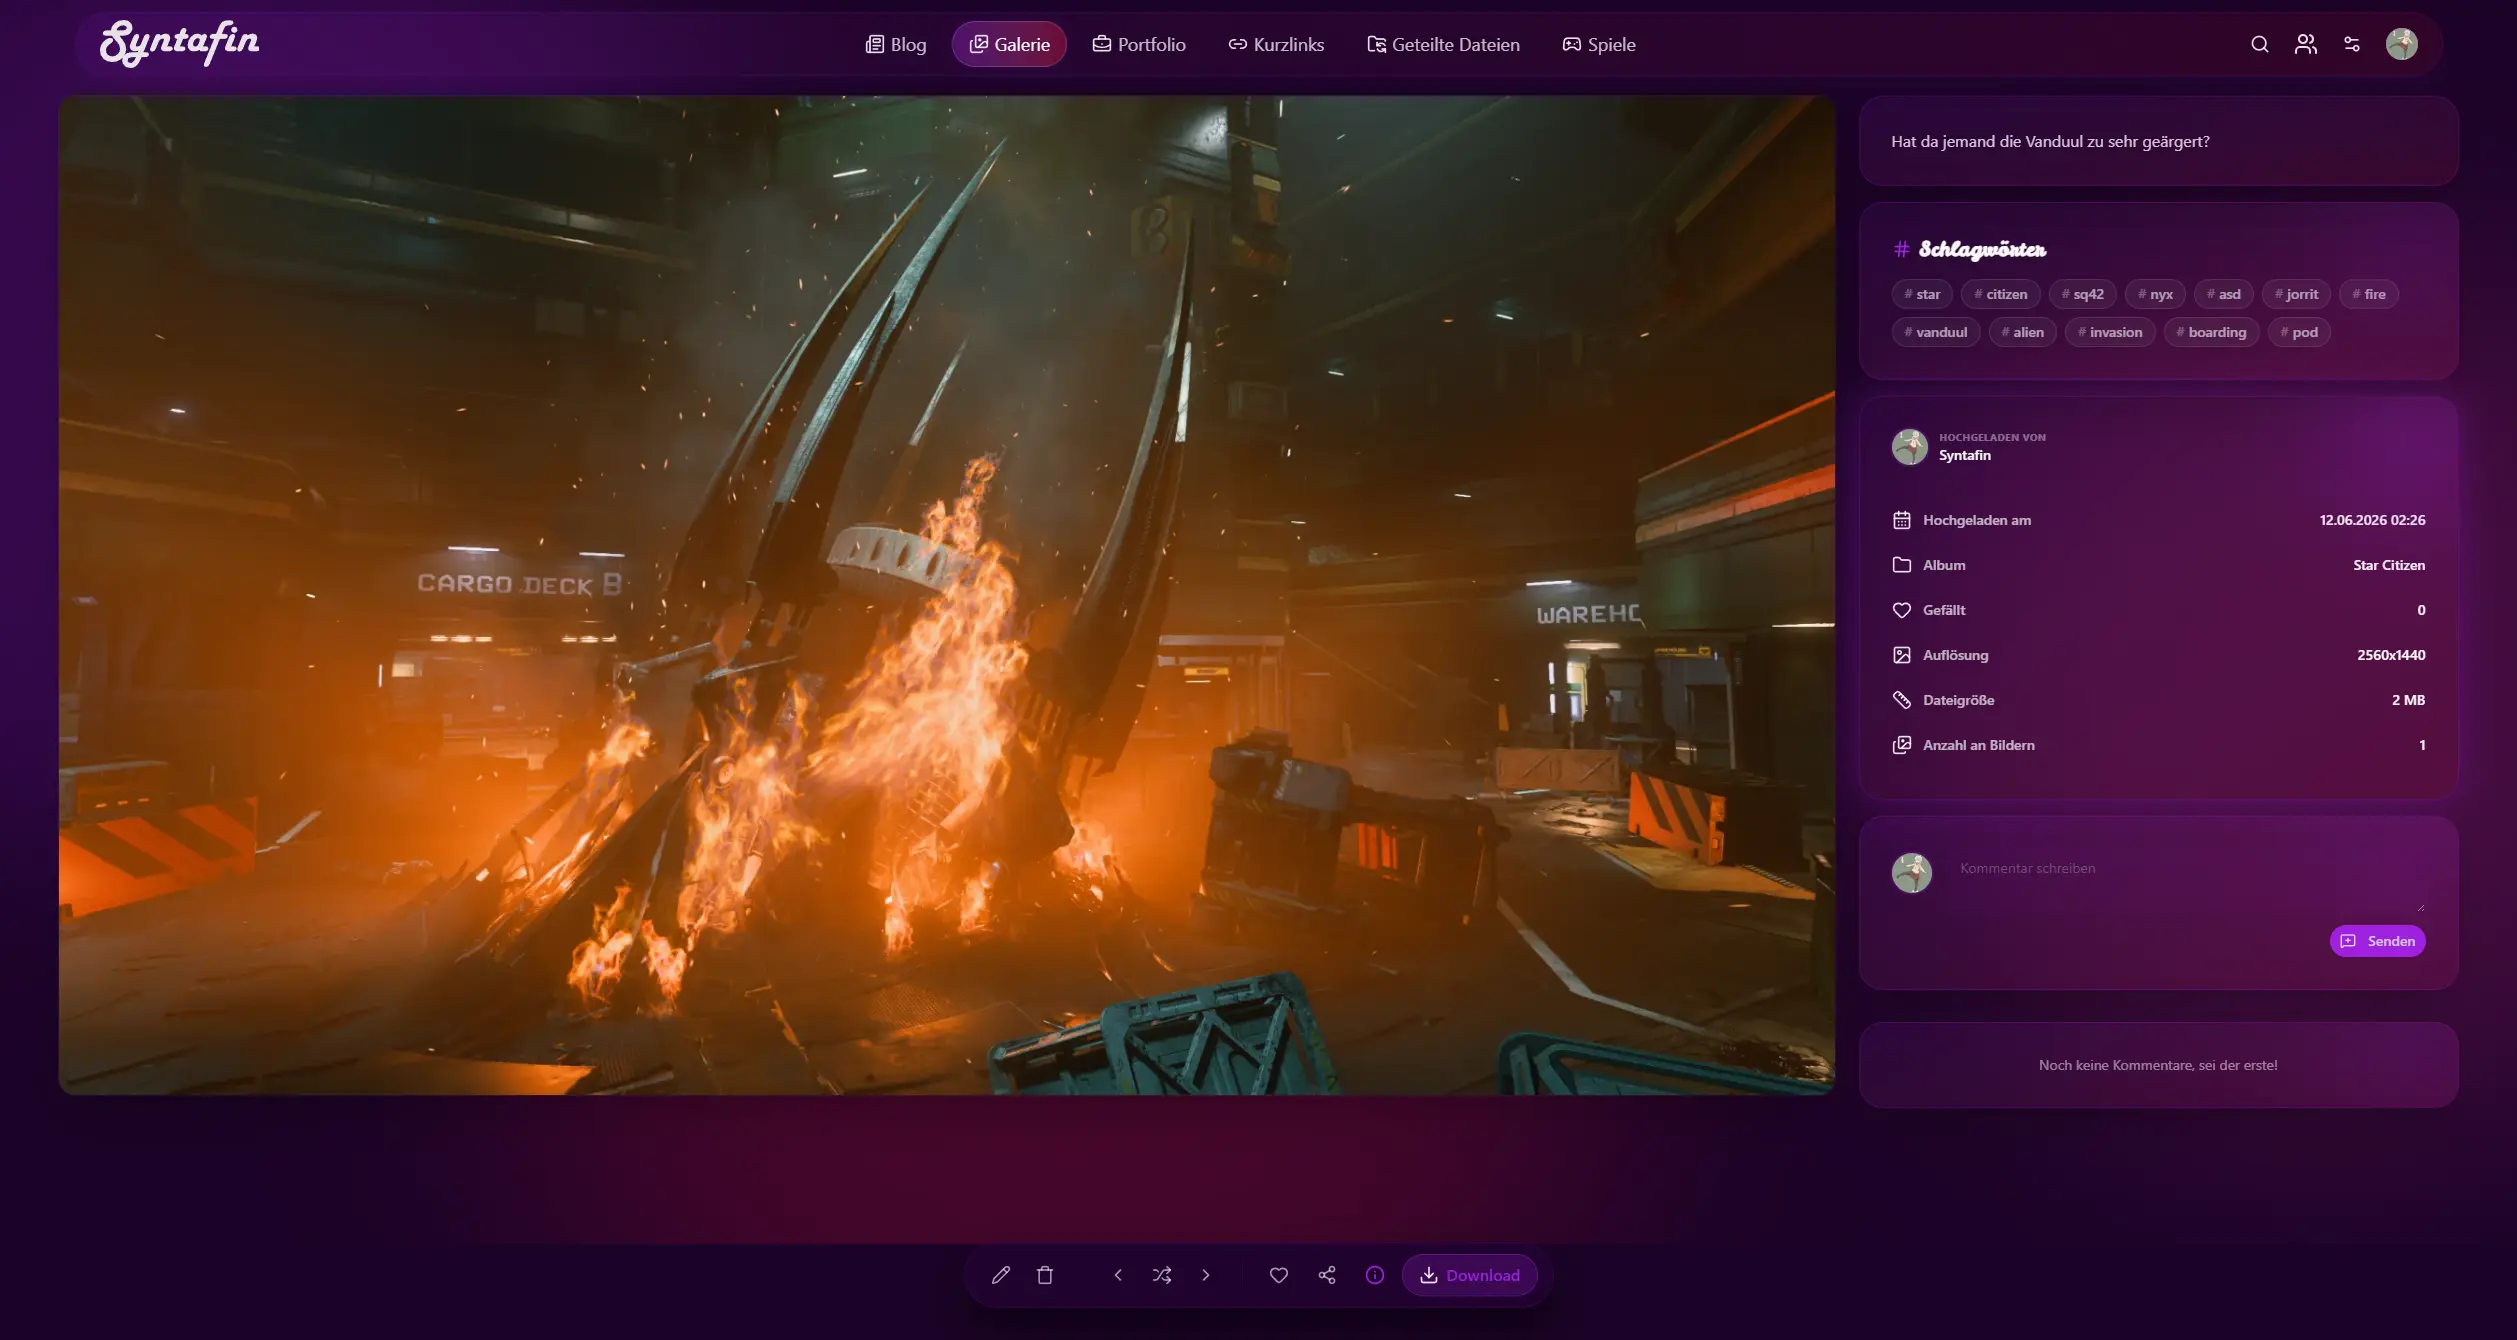This screenshot has height=1340, width=2517.
Task: Delete image with the trash icon
Action: (1045, 1275)
